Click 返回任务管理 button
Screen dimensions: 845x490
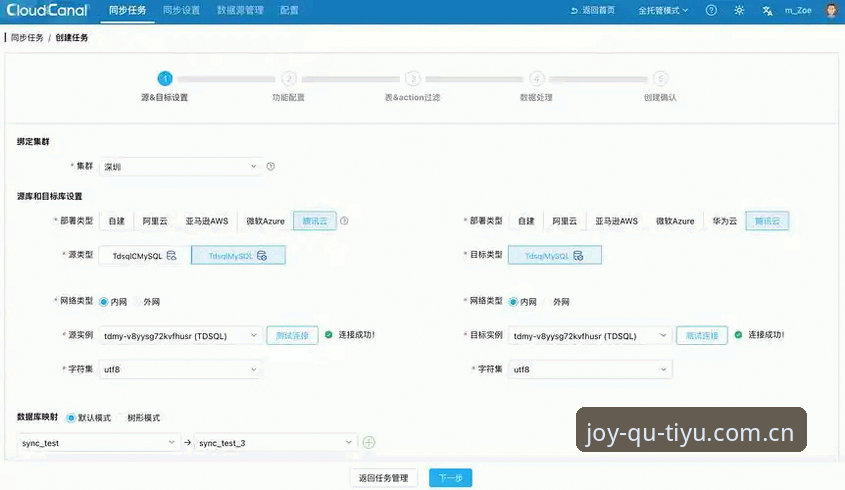click(x=384, y=478)
